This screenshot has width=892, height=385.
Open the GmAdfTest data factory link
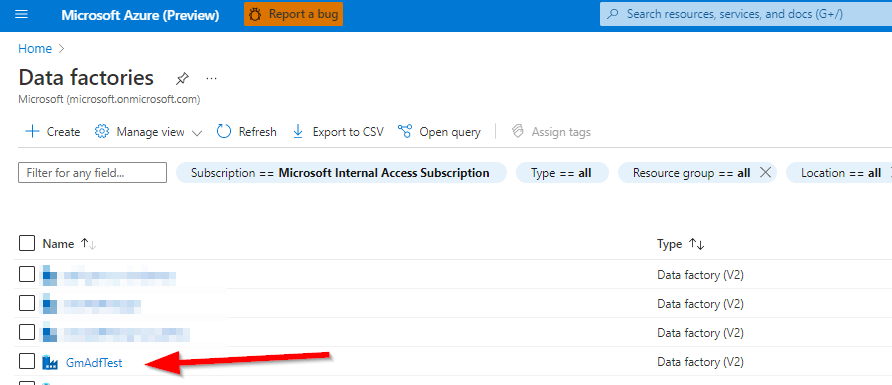coord(94,362)
